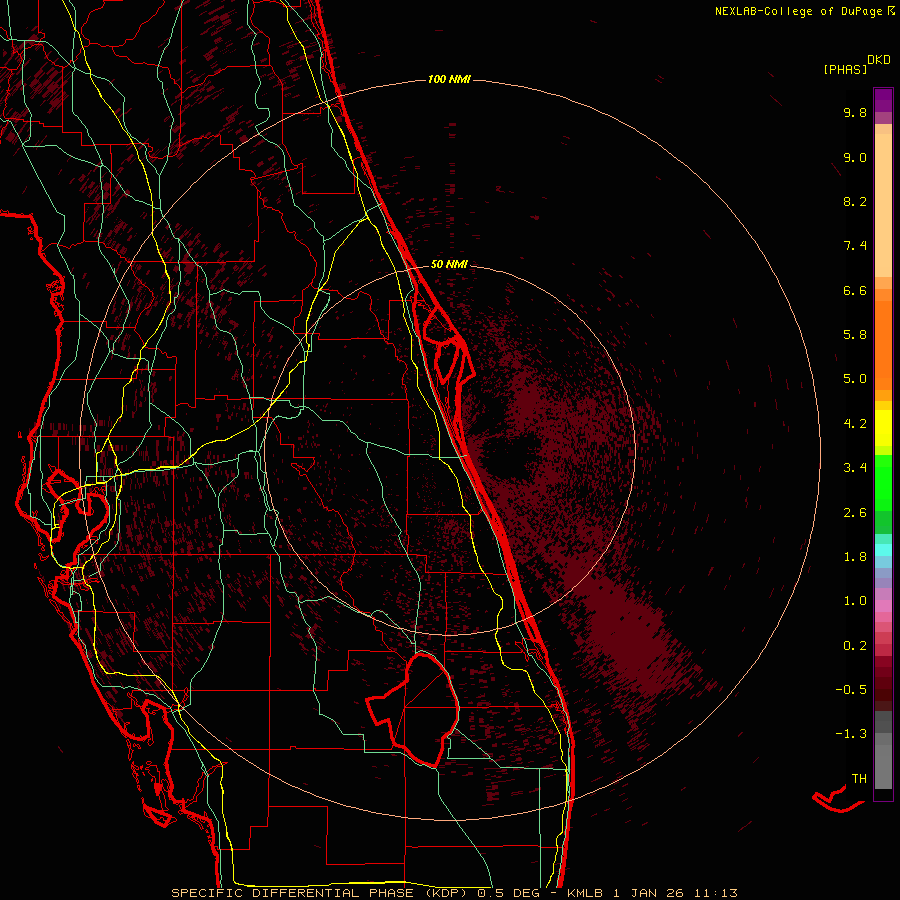This screenshot has height=900, width=900.
Task: Click the 1.8 legend value
Action: click(855, 557)
